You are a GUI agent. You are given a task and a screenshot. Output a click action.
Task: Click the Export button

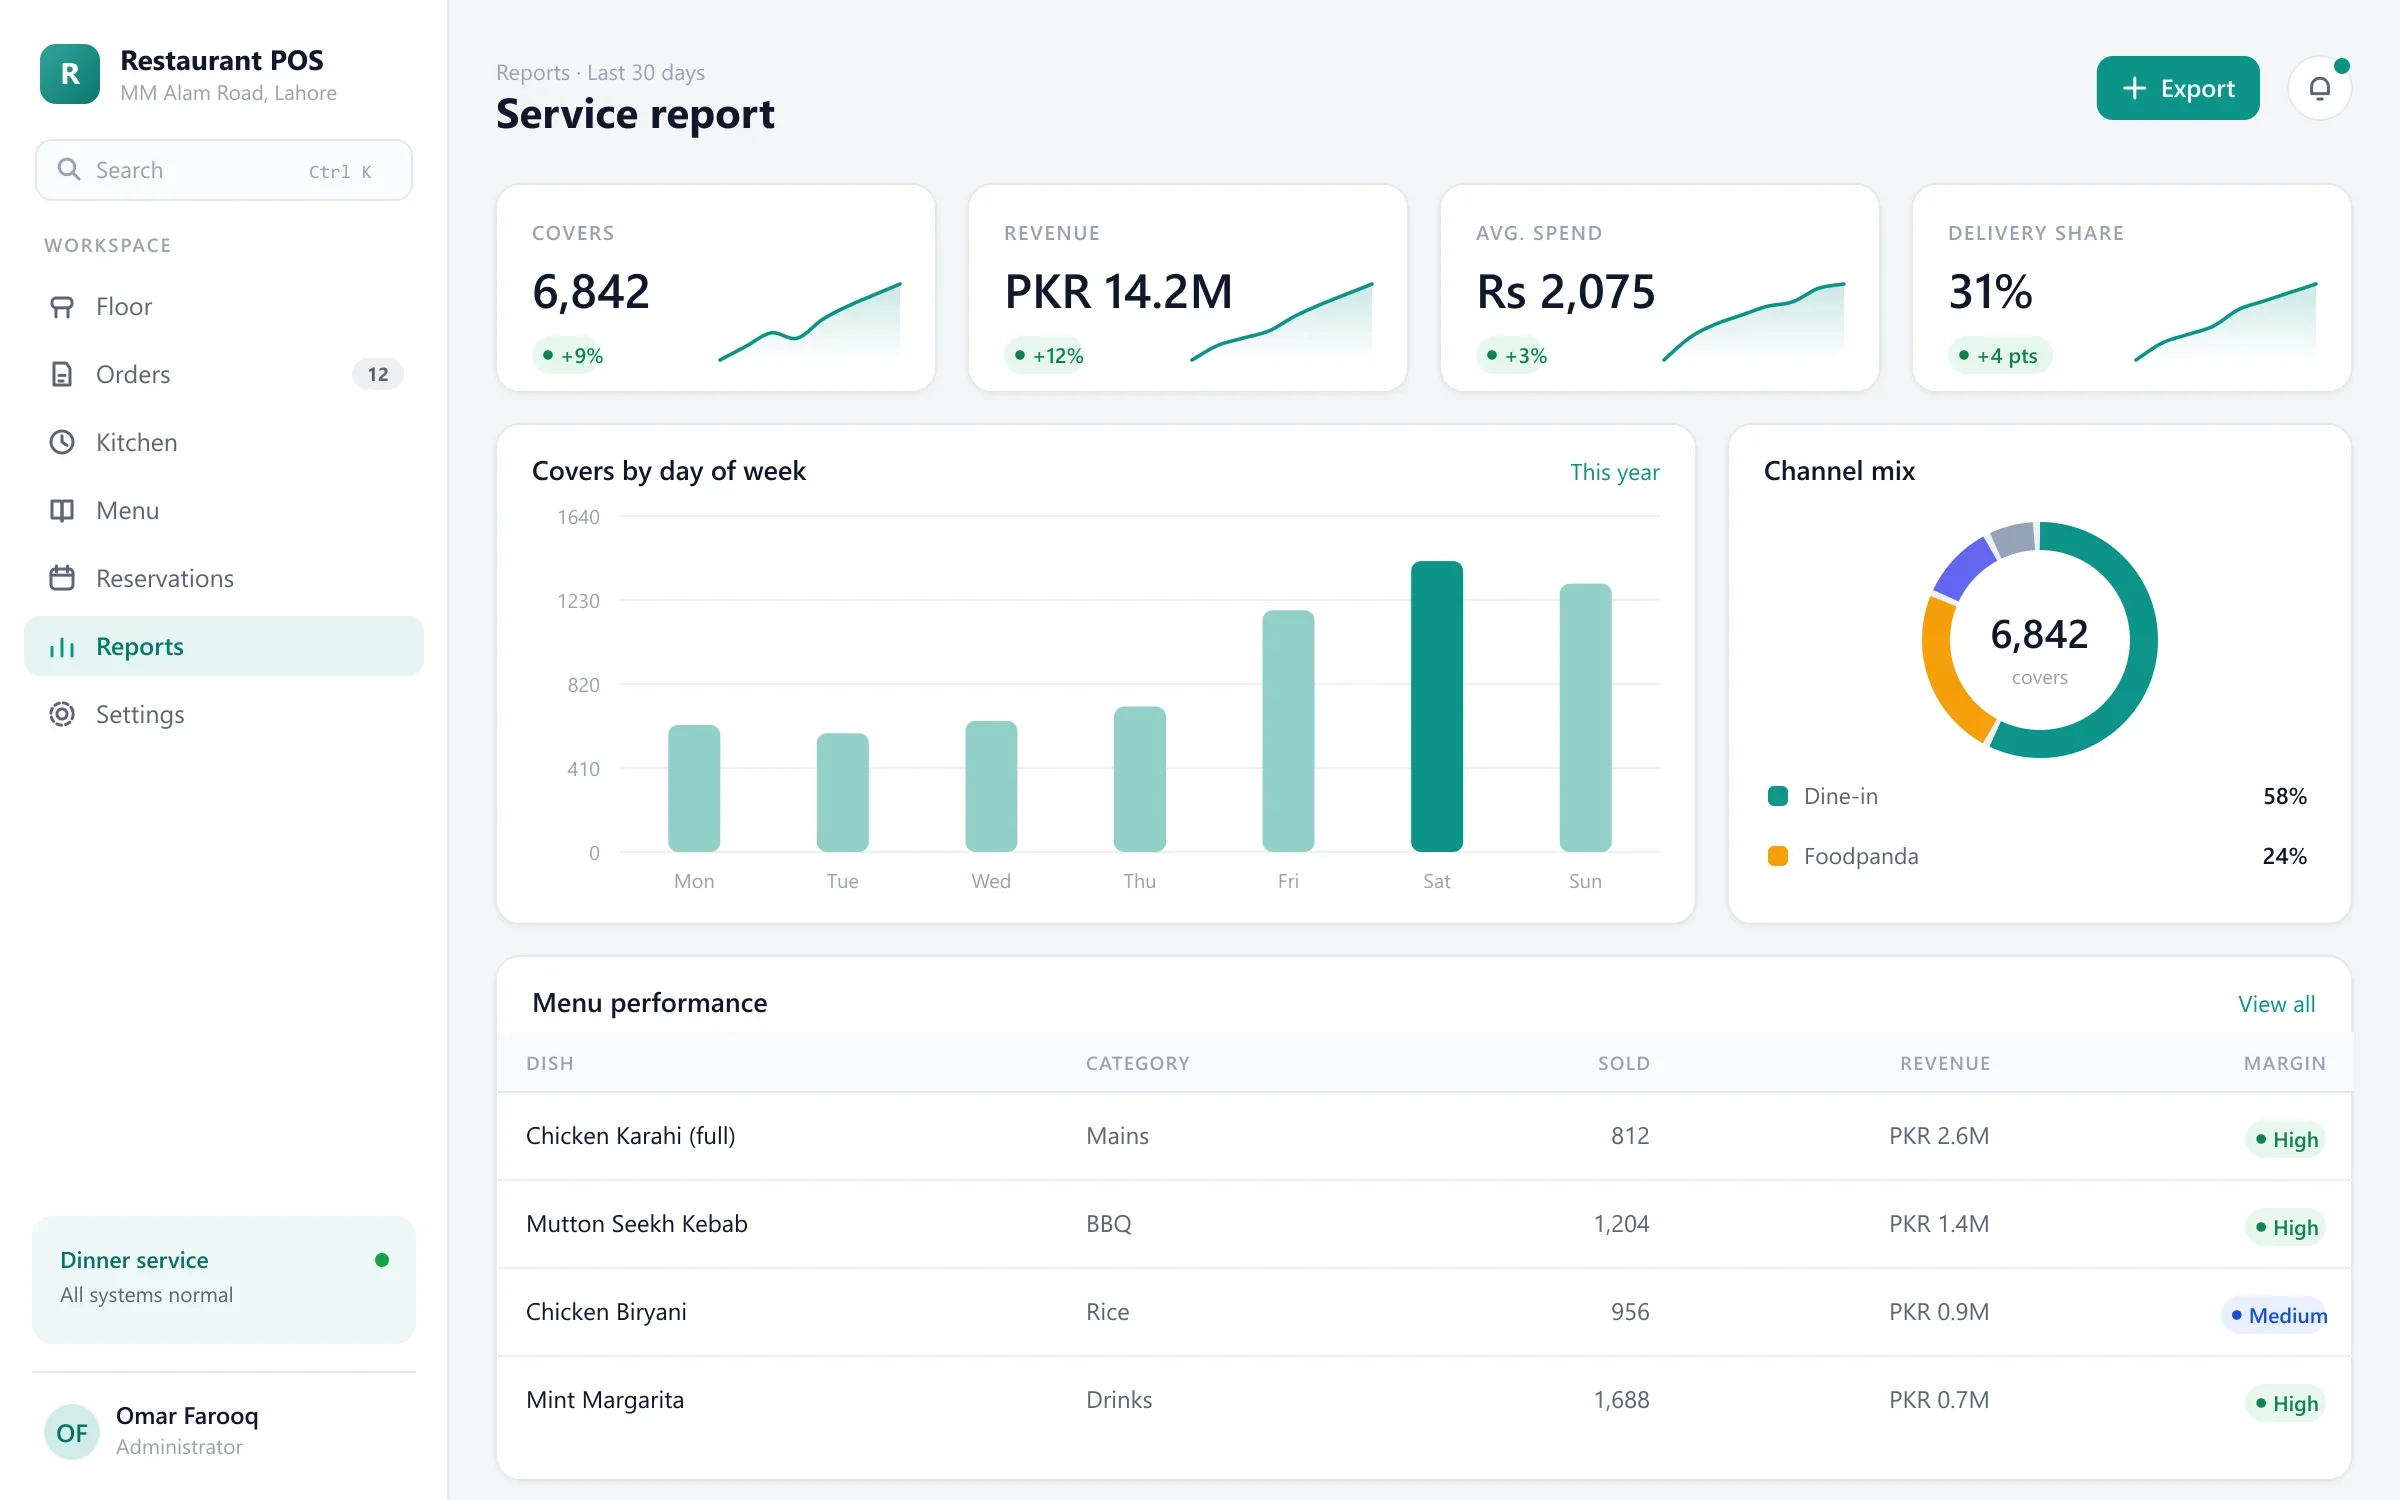[x=2178, y=88]
